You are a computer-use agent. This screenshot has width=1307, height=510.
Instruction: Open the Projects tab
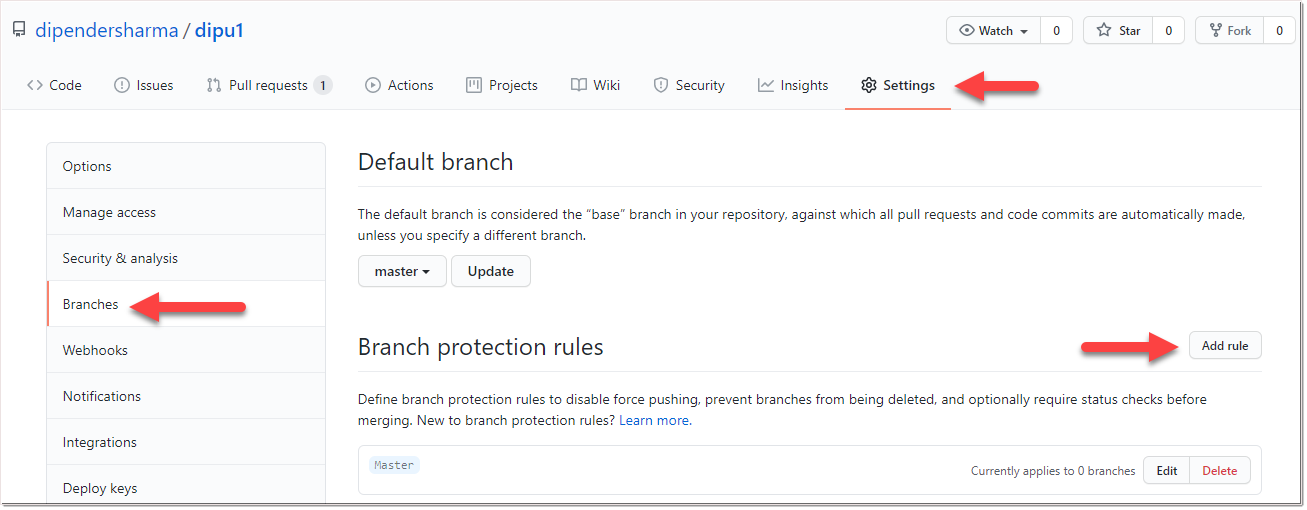[x=502, y=85]
